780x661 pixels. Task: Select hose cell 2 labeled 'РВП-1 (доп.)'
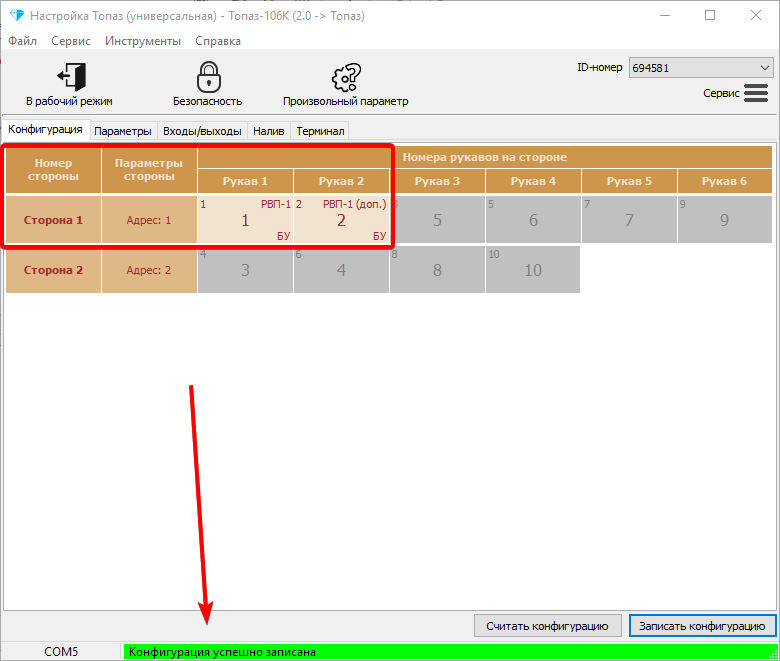[x=341, y=220]
